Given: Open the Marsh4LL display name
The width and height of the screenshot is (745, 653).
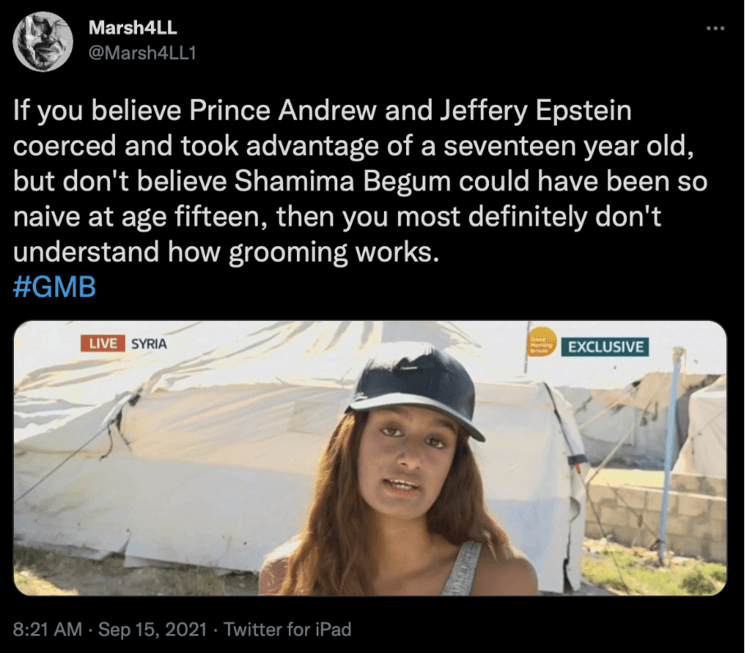Looking at the screenshot, I should [133, 28].
